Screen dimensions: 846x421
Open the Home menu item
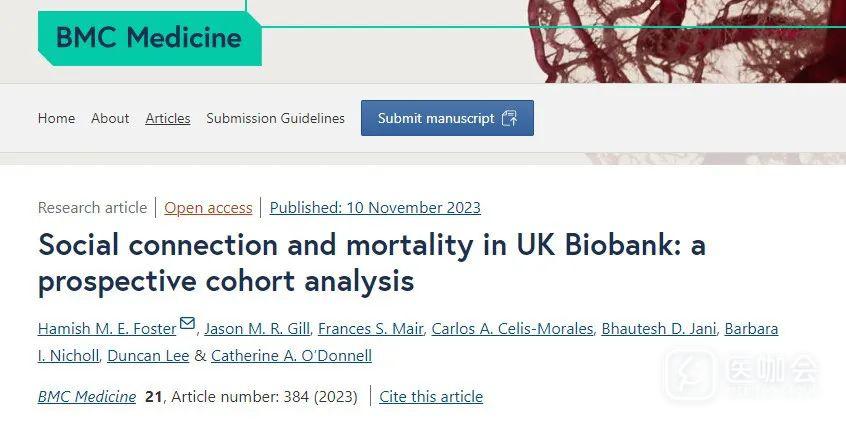coord(56,118)
